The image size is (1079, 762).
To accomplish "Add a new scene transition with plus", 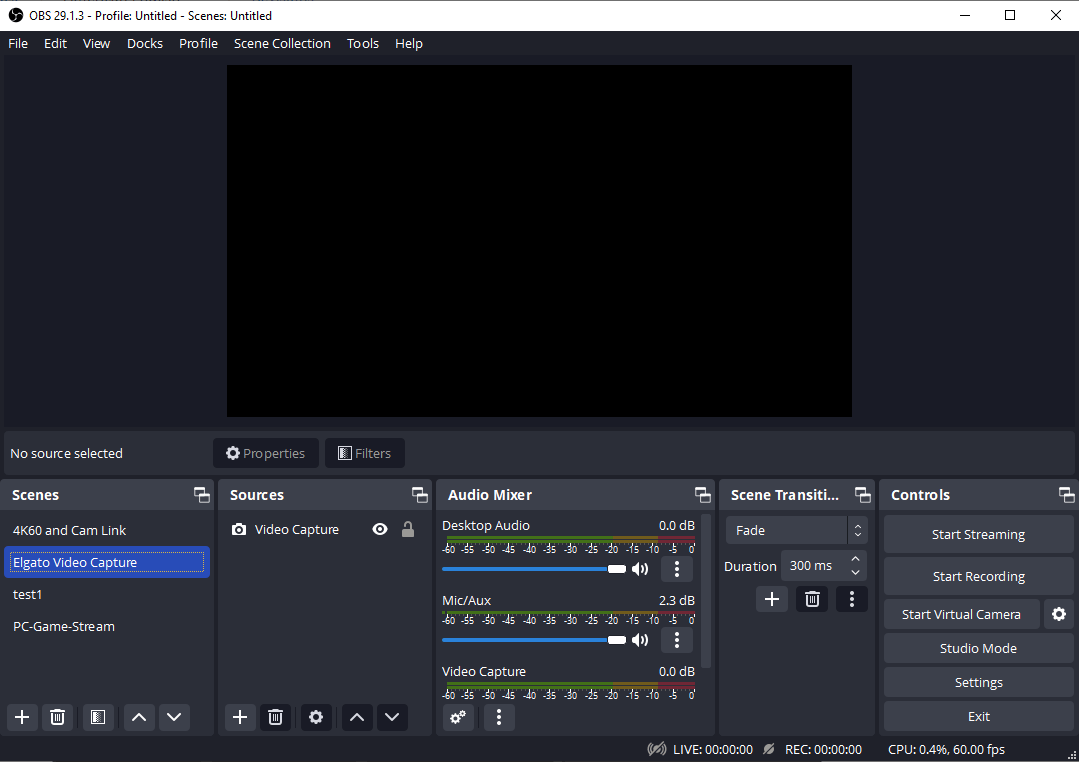I will click(x=771, y=598).
